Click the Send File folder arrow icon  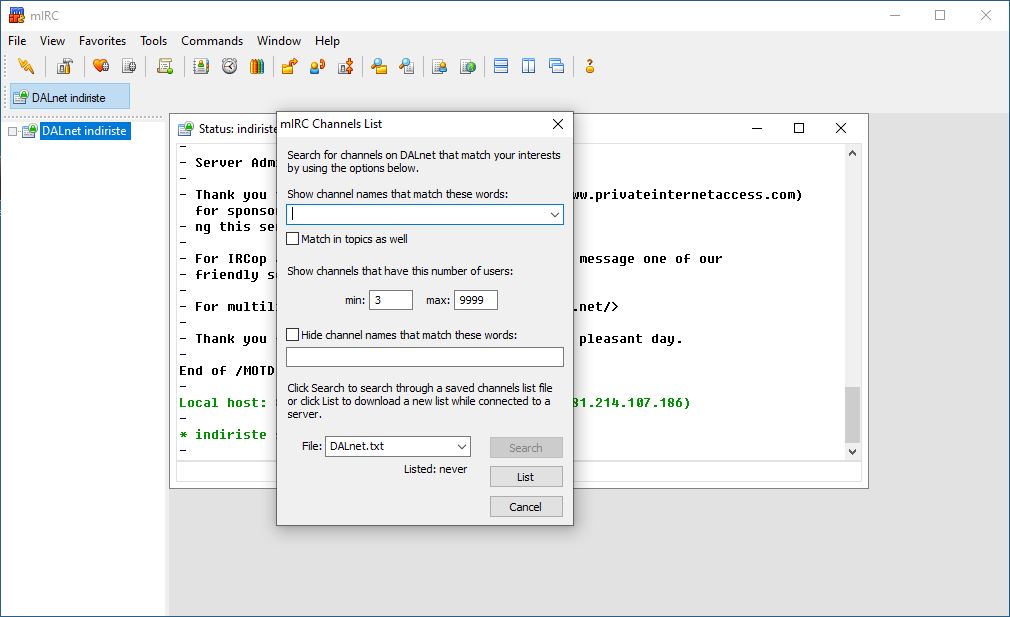289,66
